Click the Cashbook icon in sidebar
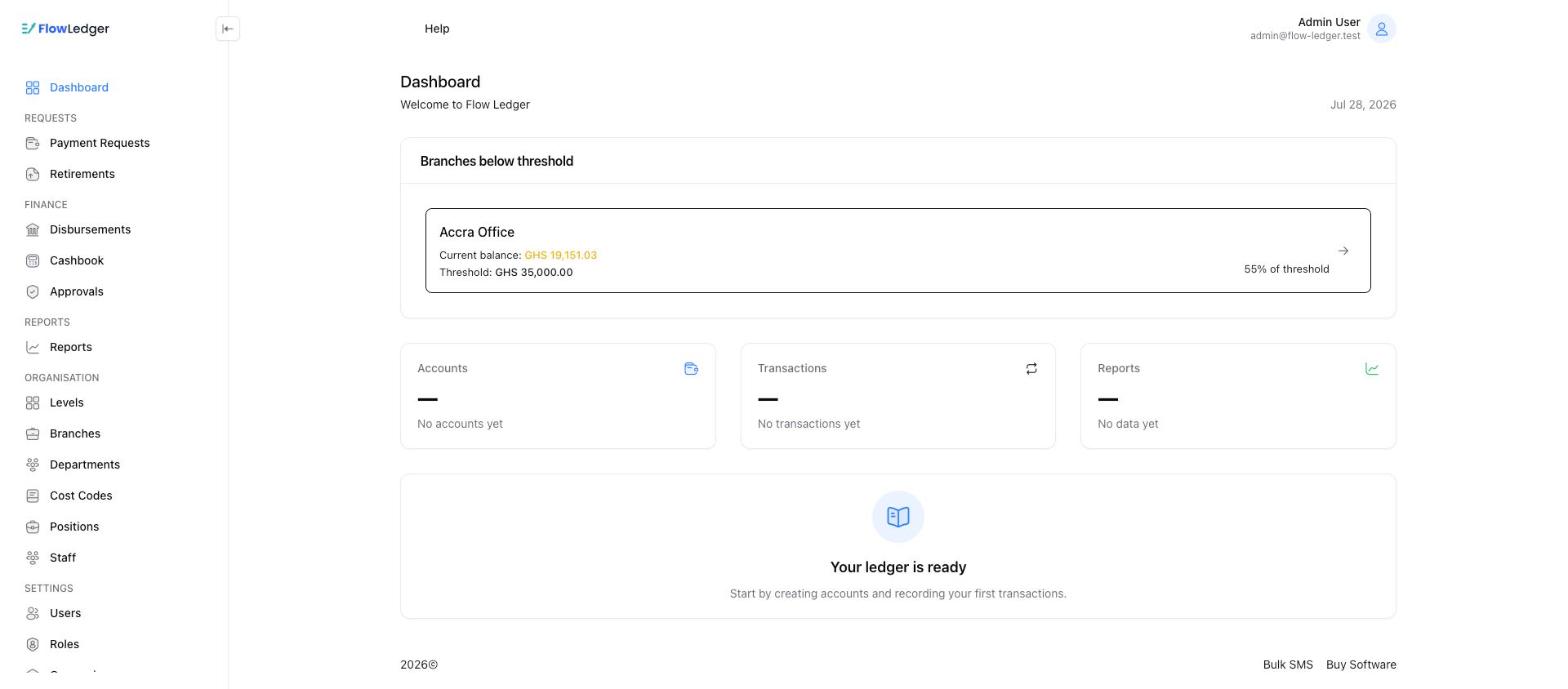 click(x=32, y=261)
